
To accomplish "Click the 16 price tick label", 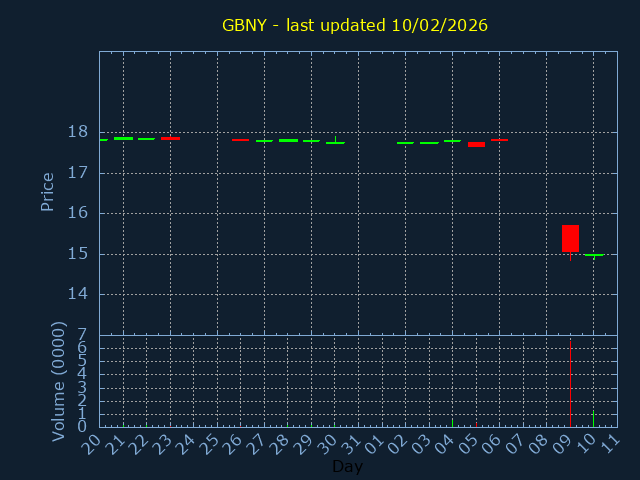I will point(77,213).
